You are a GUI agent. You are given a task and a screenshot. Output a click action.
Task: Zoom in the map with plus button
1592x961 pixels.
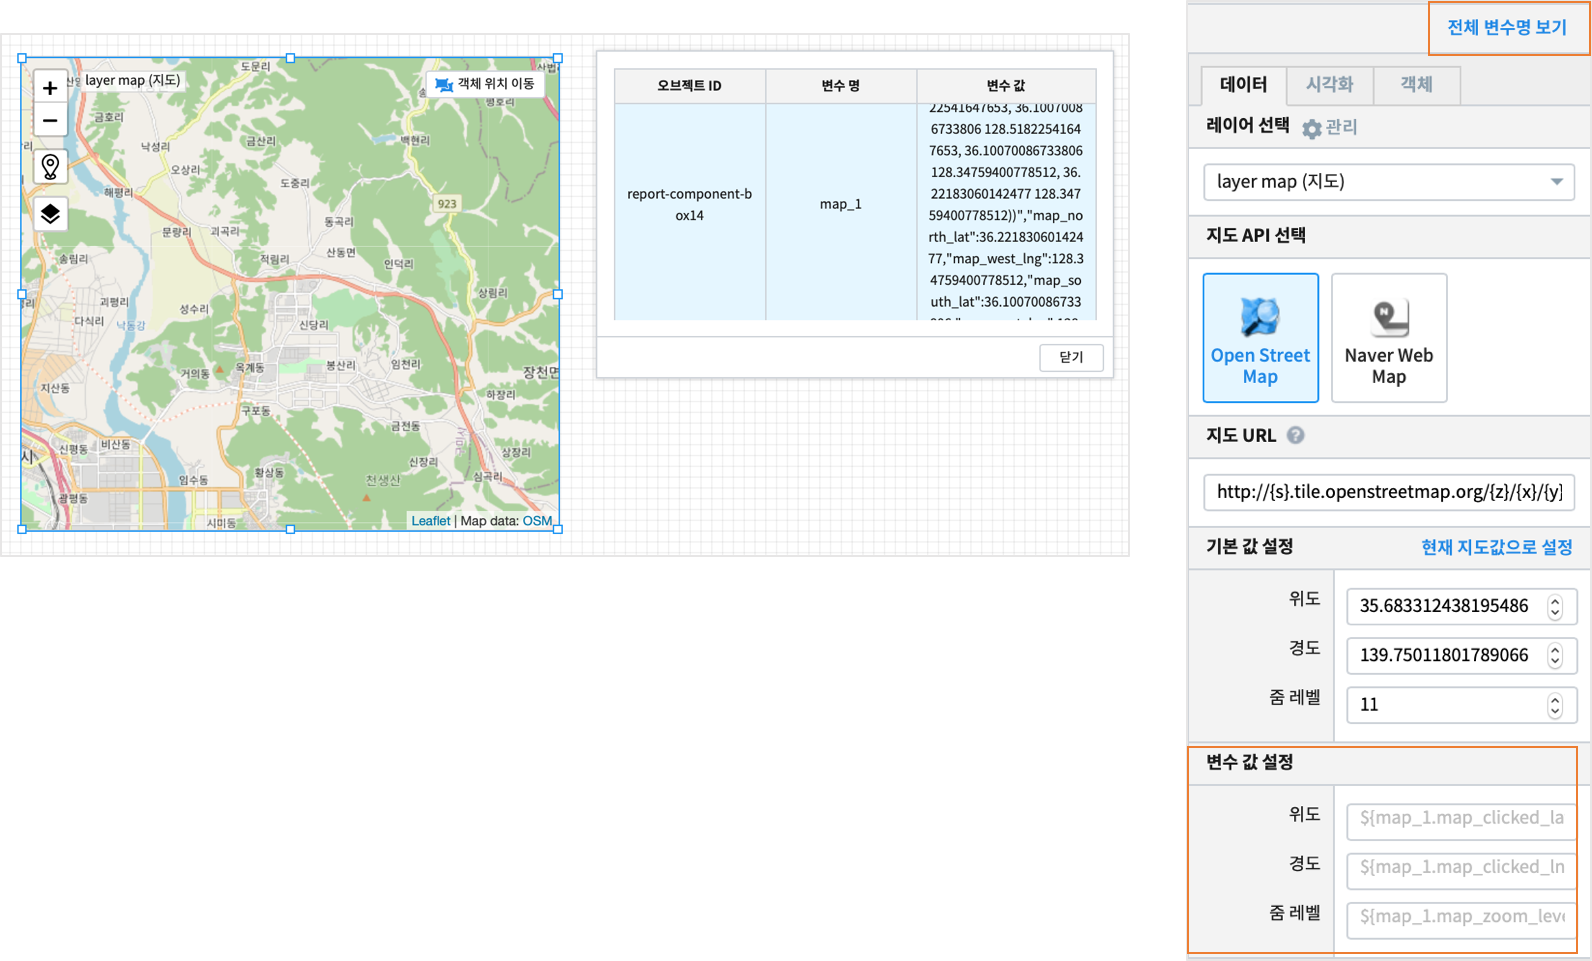click(x=50, y=87)
